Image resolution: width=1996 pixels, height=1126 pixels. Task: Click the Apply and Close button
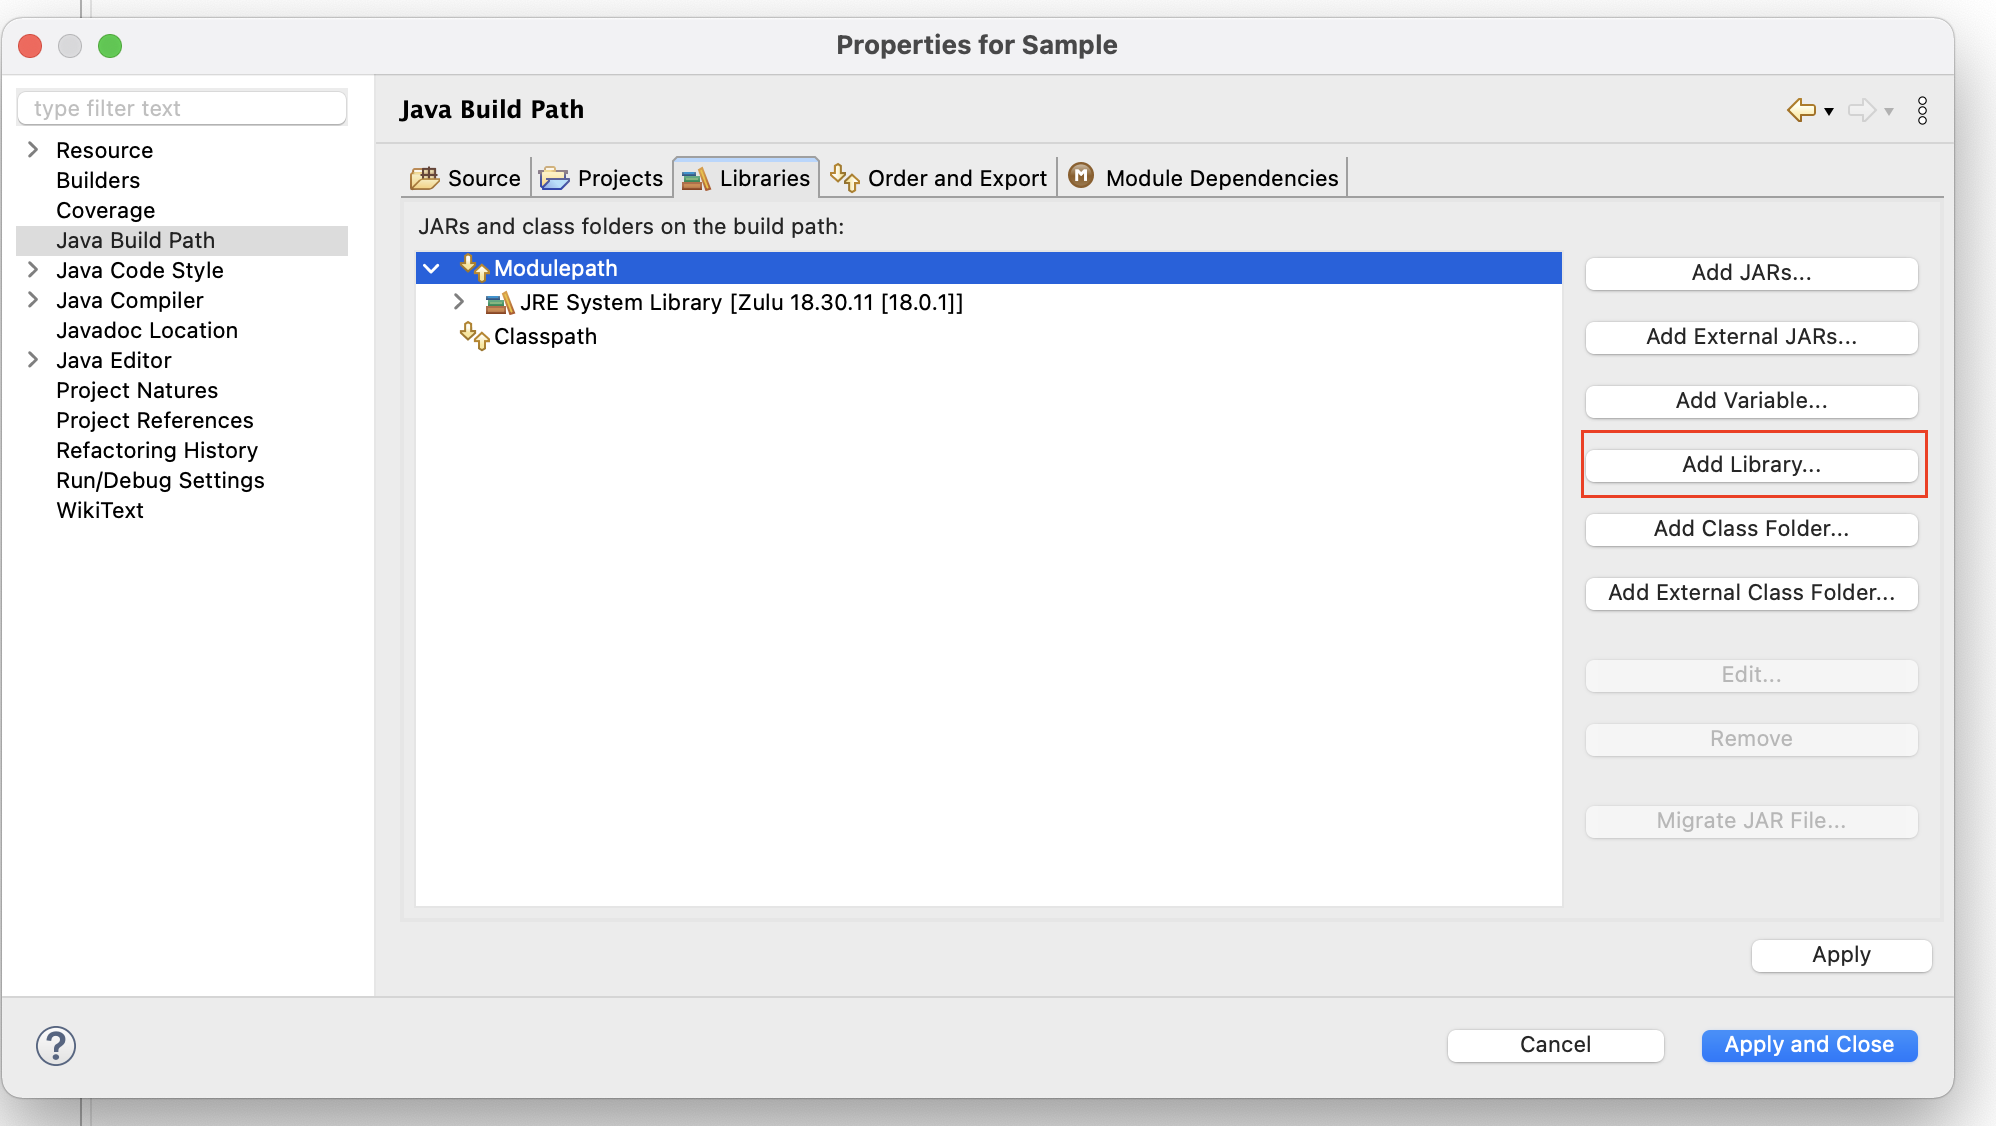pos(1808,1045)
